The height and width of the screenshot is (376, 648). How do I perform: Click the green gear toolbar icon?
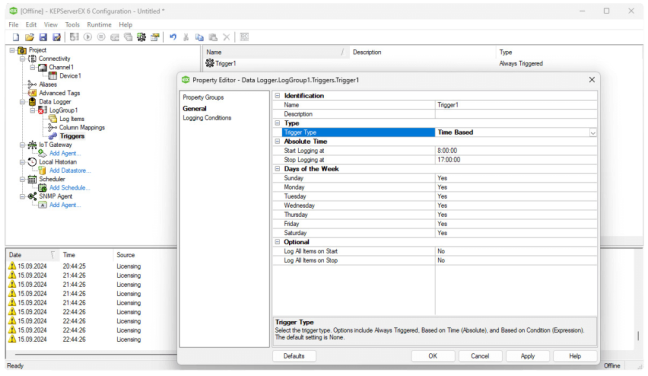click(141, 37)
